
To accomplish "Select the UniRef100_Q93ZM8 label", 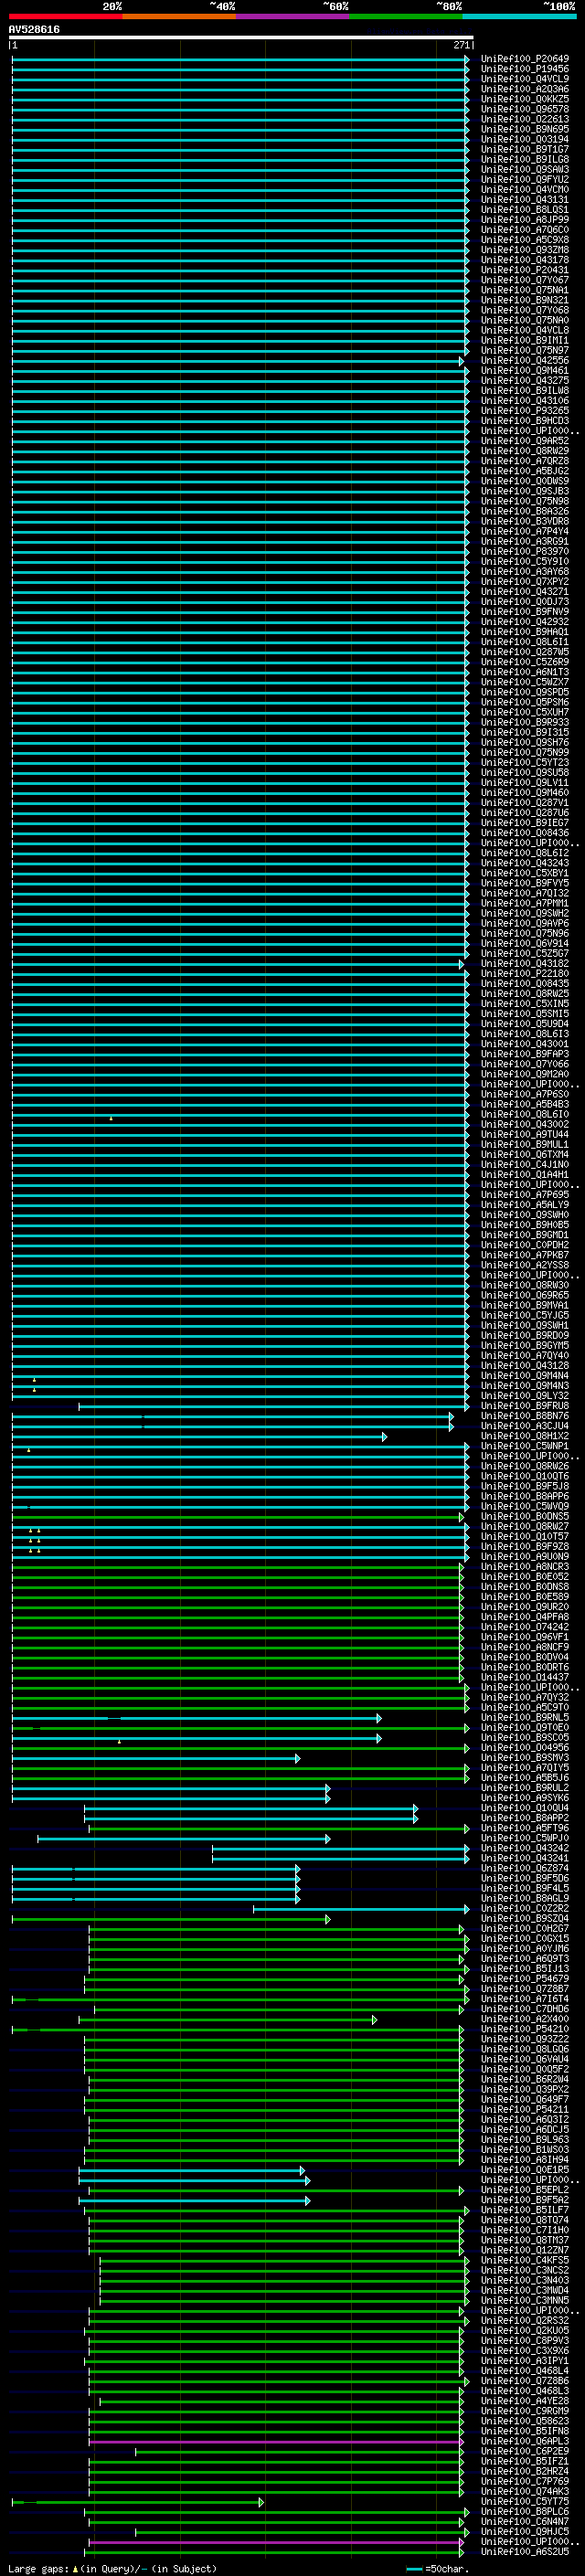I will [525, 250].
